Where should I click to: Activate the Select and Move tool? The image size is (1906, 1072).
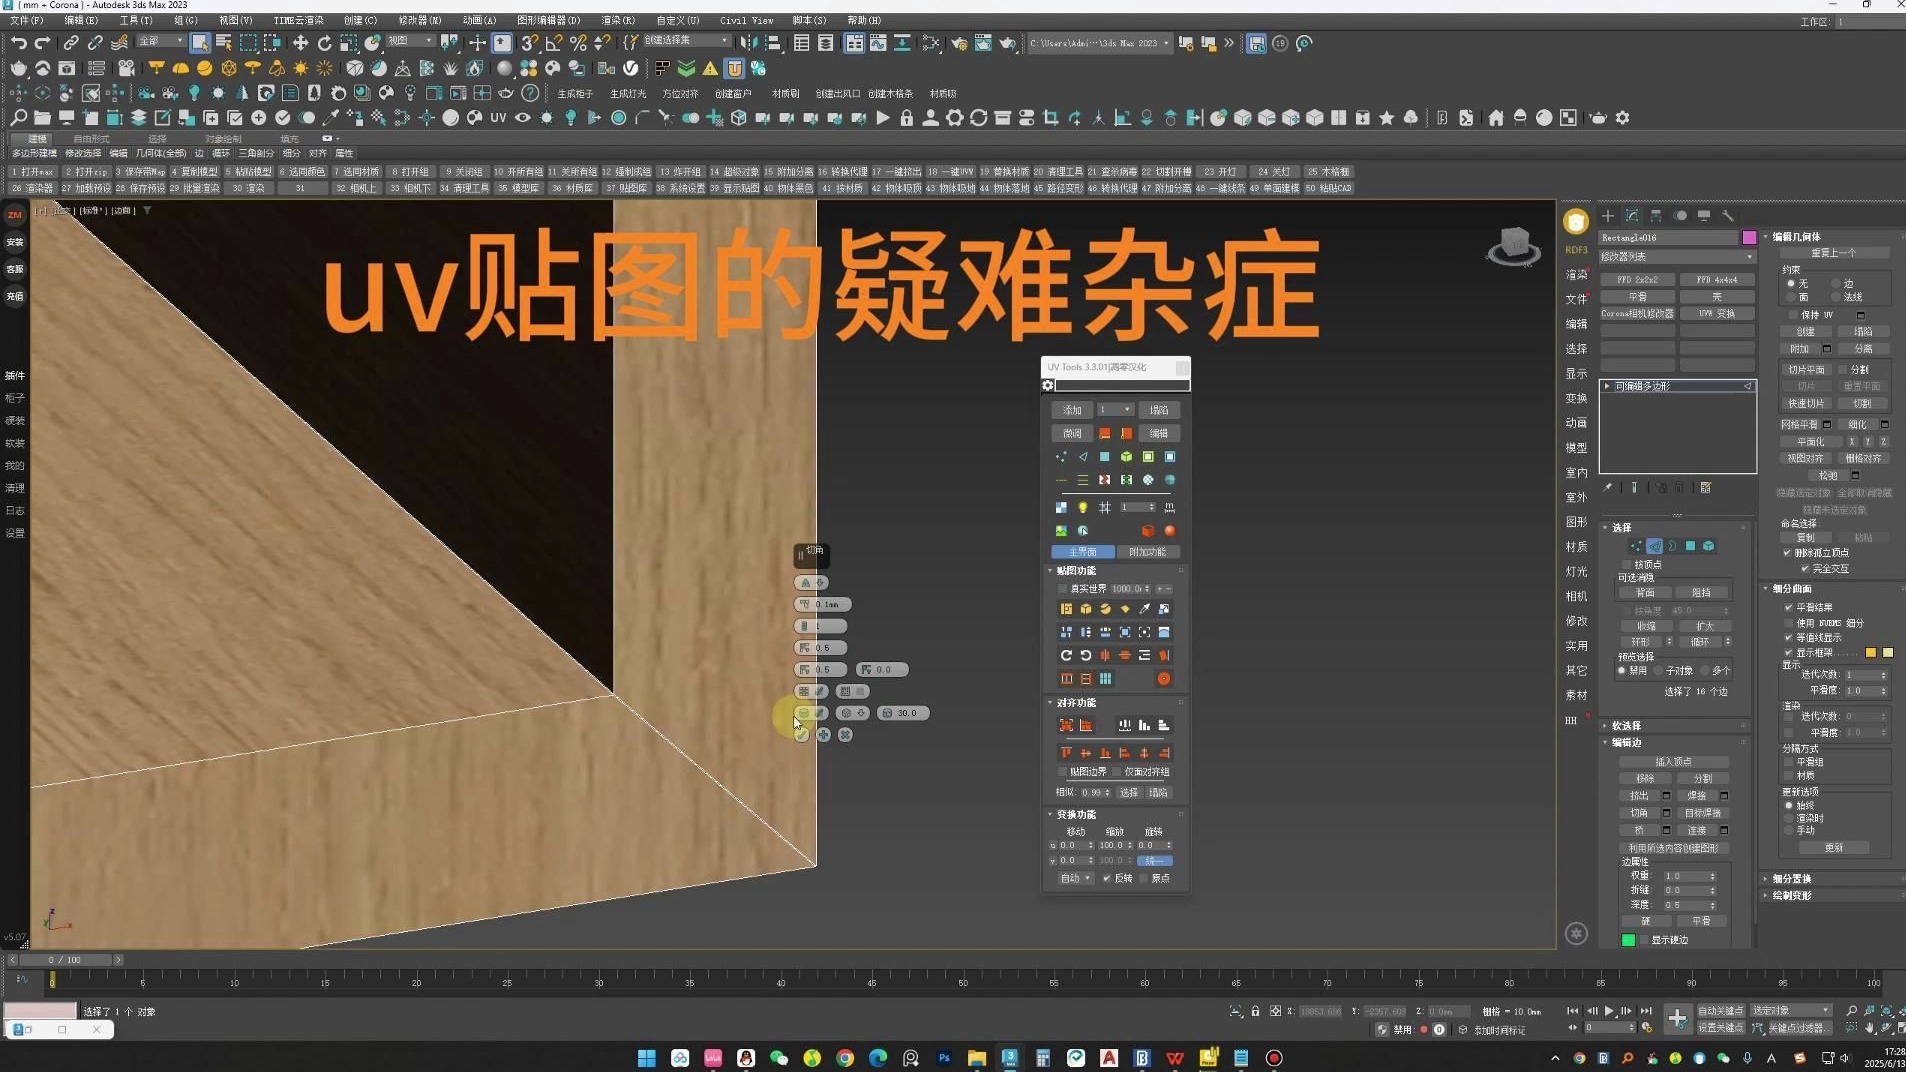coord(300,43)
